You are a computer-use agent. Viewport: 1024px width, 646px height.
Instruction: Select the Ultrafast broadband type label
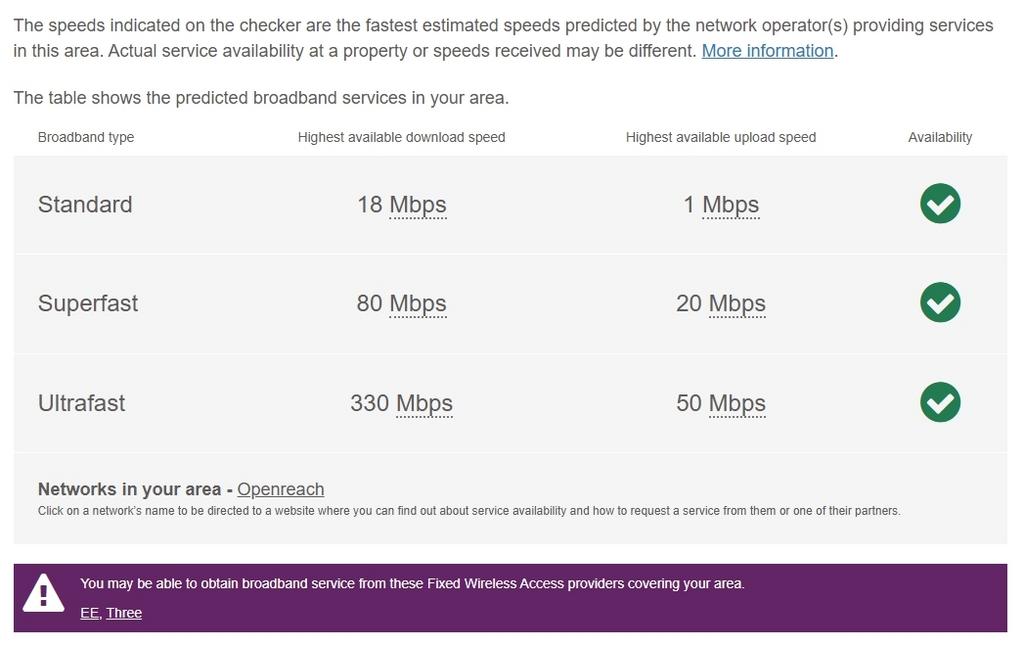(x=82, y=404)
